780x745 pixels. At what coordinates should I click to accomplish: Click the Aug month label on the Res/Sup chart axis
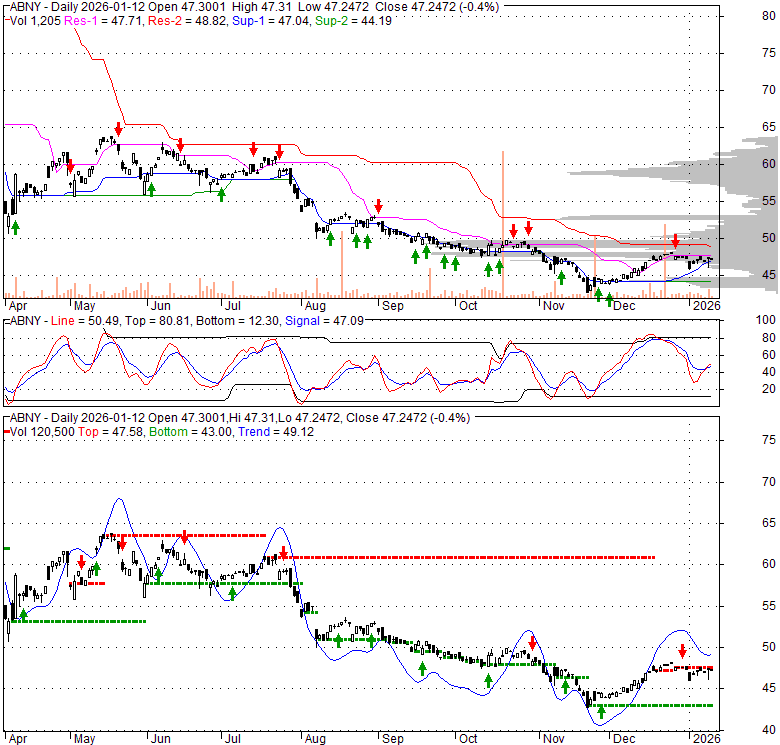pyautogui.click(x=315, y=305)
